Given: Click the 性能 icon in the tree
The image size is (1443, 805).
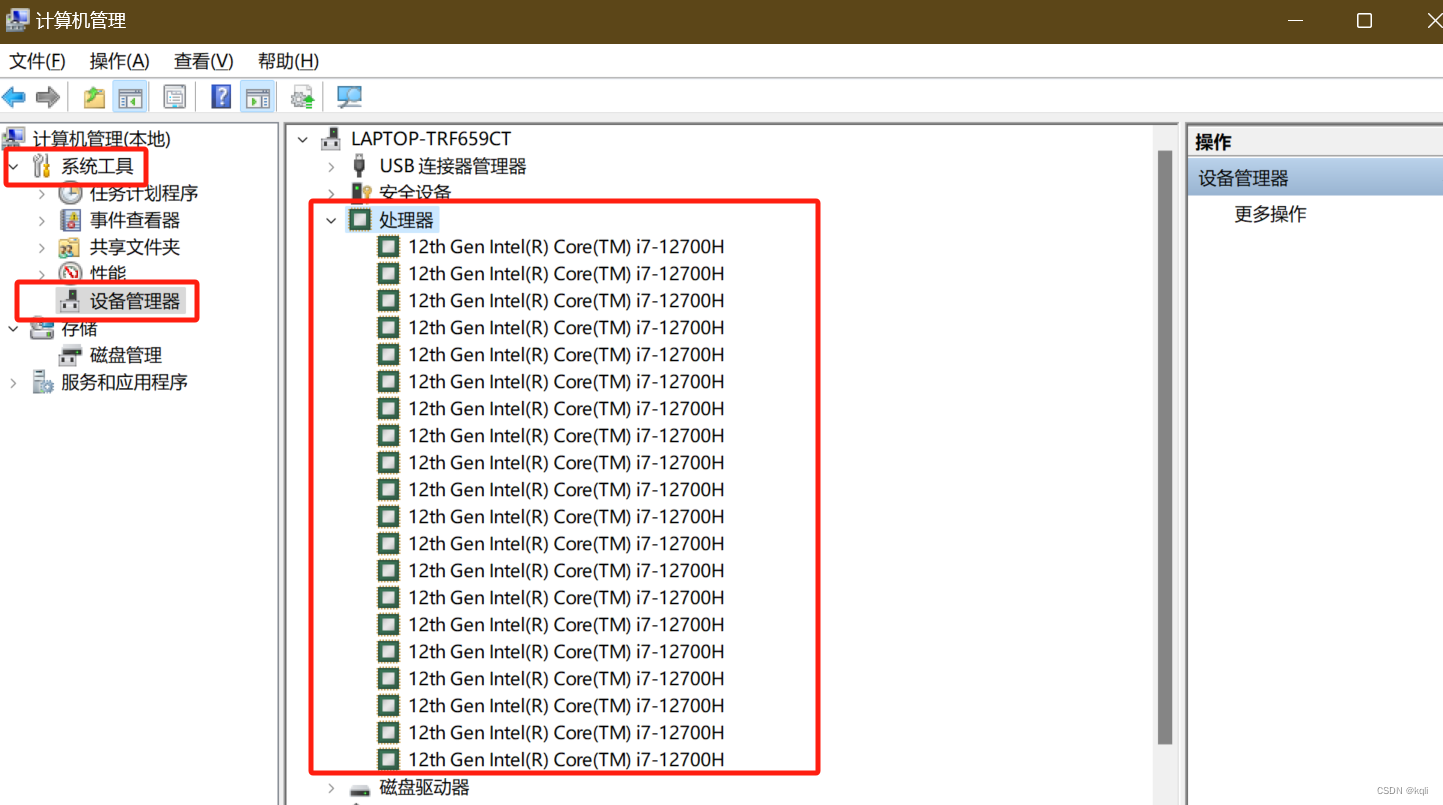Looking at the screenshot, I should point(70,272).
